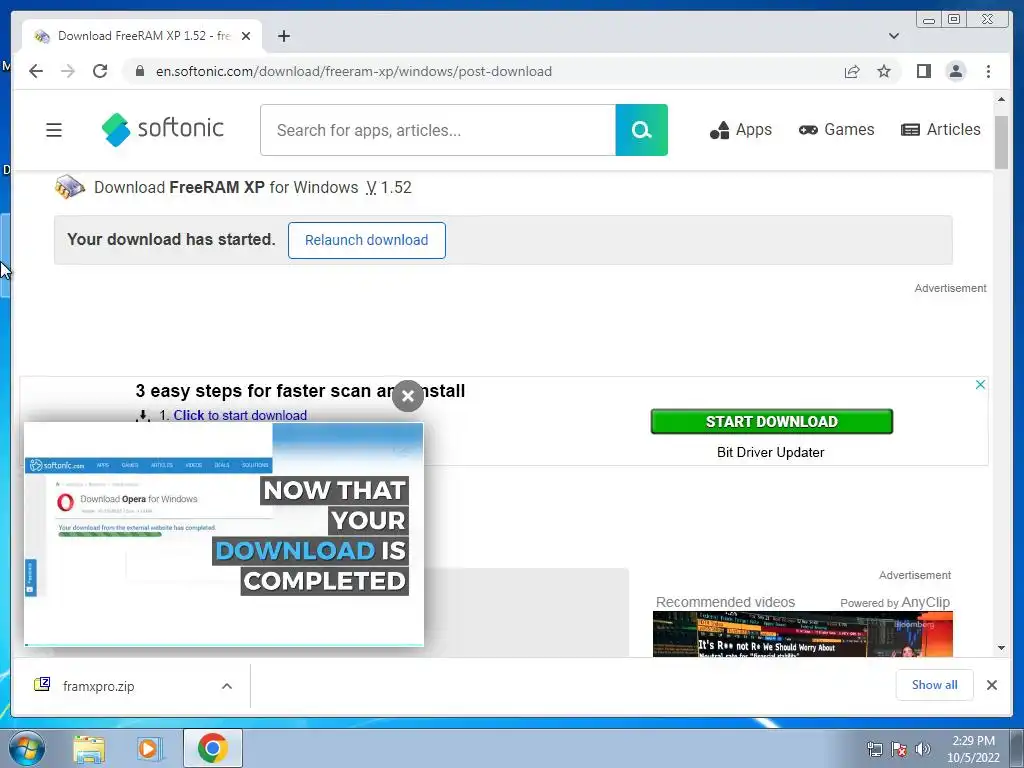This screenshot has width=1024, height=768.
Task: Open a new browser tab
Action: (283, 36)
